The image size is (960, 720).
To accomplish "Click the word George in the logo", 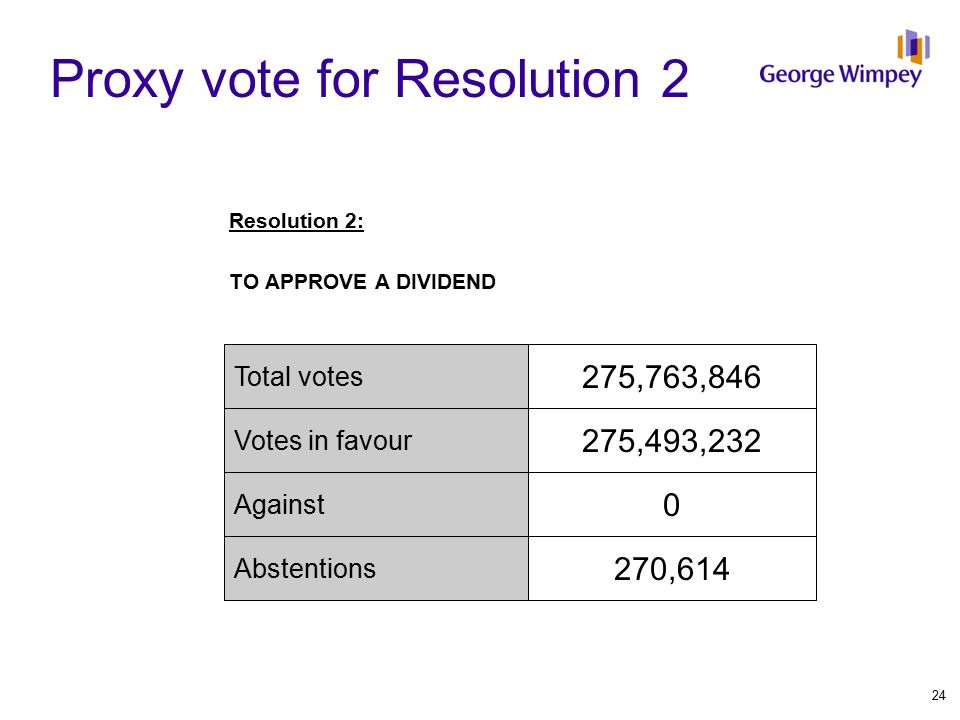I will click(797, 75).
